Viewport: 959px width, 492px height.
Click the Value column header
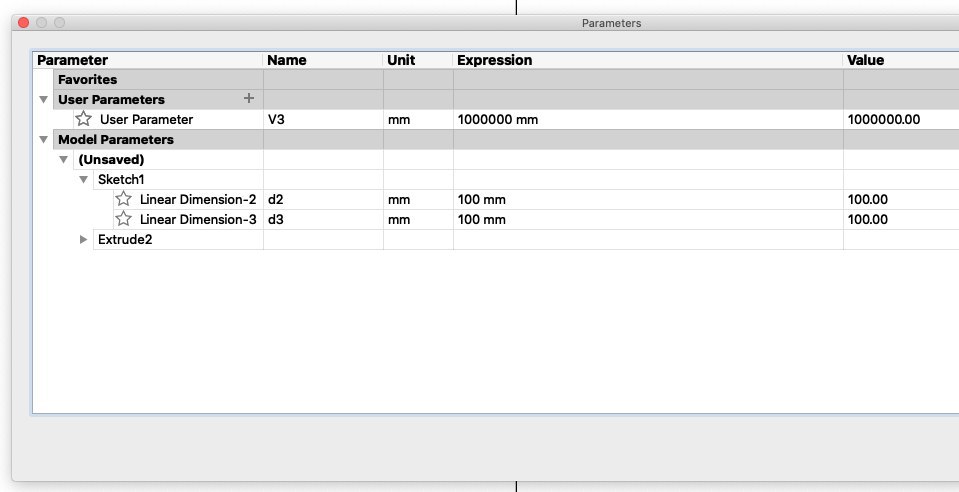[x=901, y=60]
